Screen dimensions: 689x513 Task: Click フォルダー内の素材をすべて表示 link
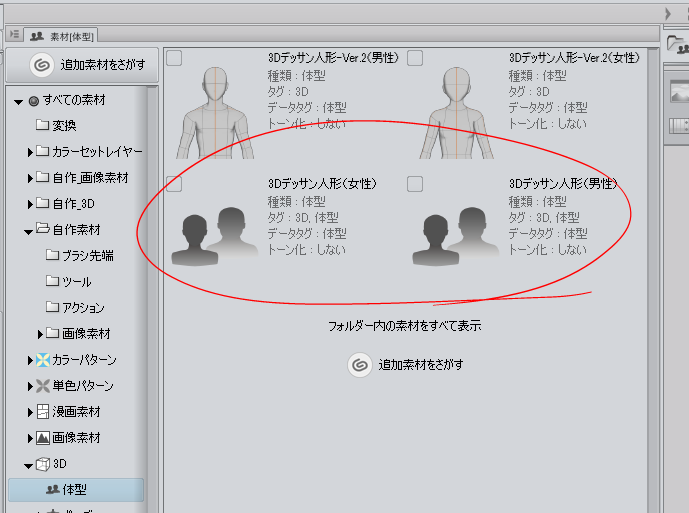point(405,326)
